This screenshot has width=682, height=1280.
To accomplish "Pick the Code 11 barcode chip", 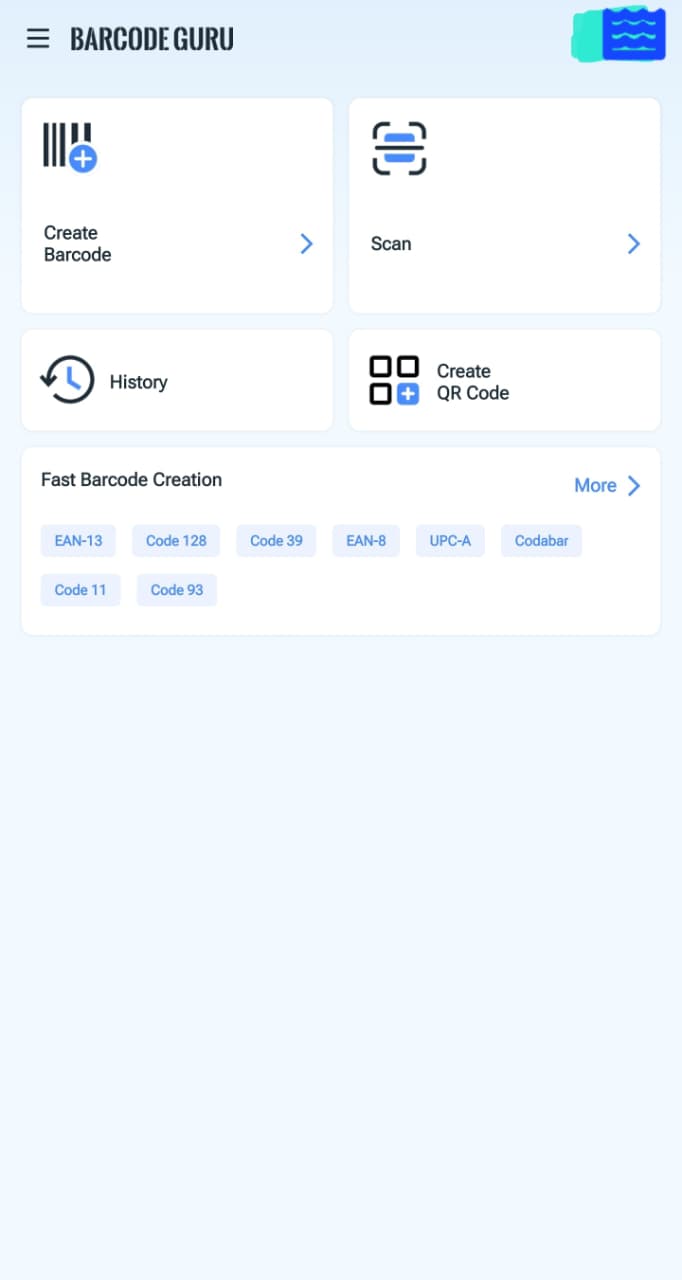I will 80,590.
